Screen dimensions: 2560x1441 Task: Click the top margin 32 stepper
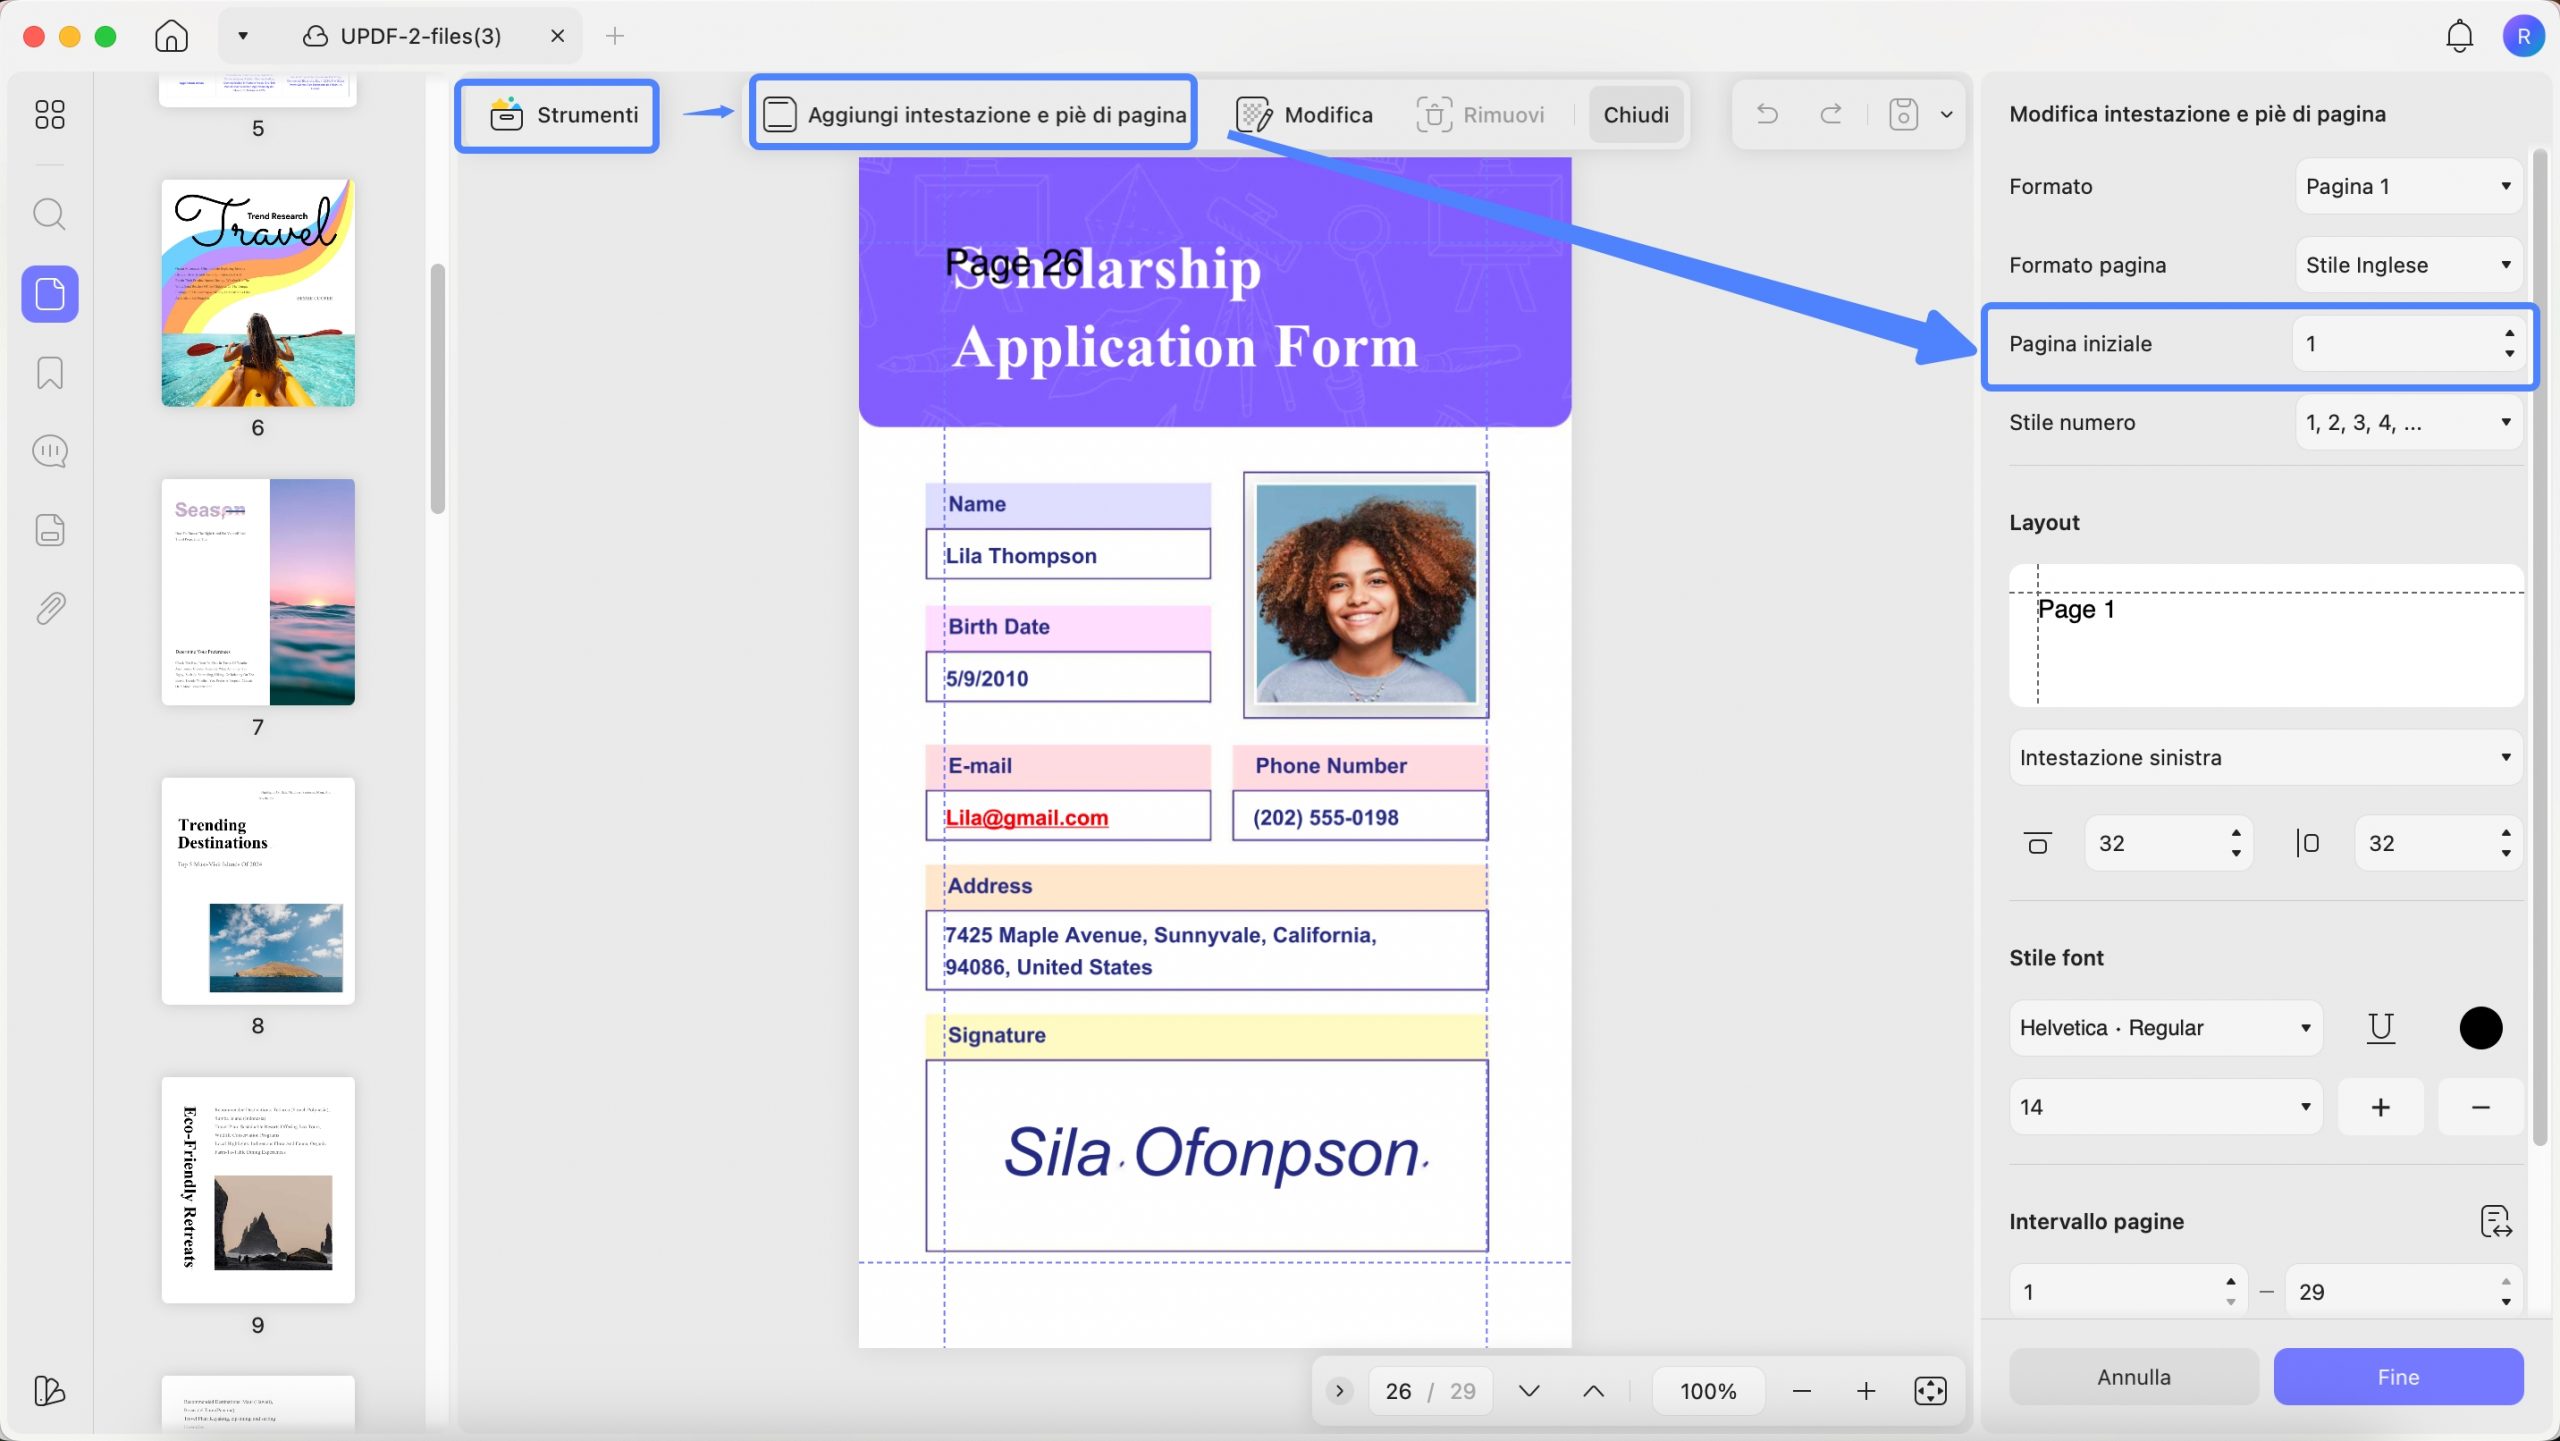[2168, 843]
